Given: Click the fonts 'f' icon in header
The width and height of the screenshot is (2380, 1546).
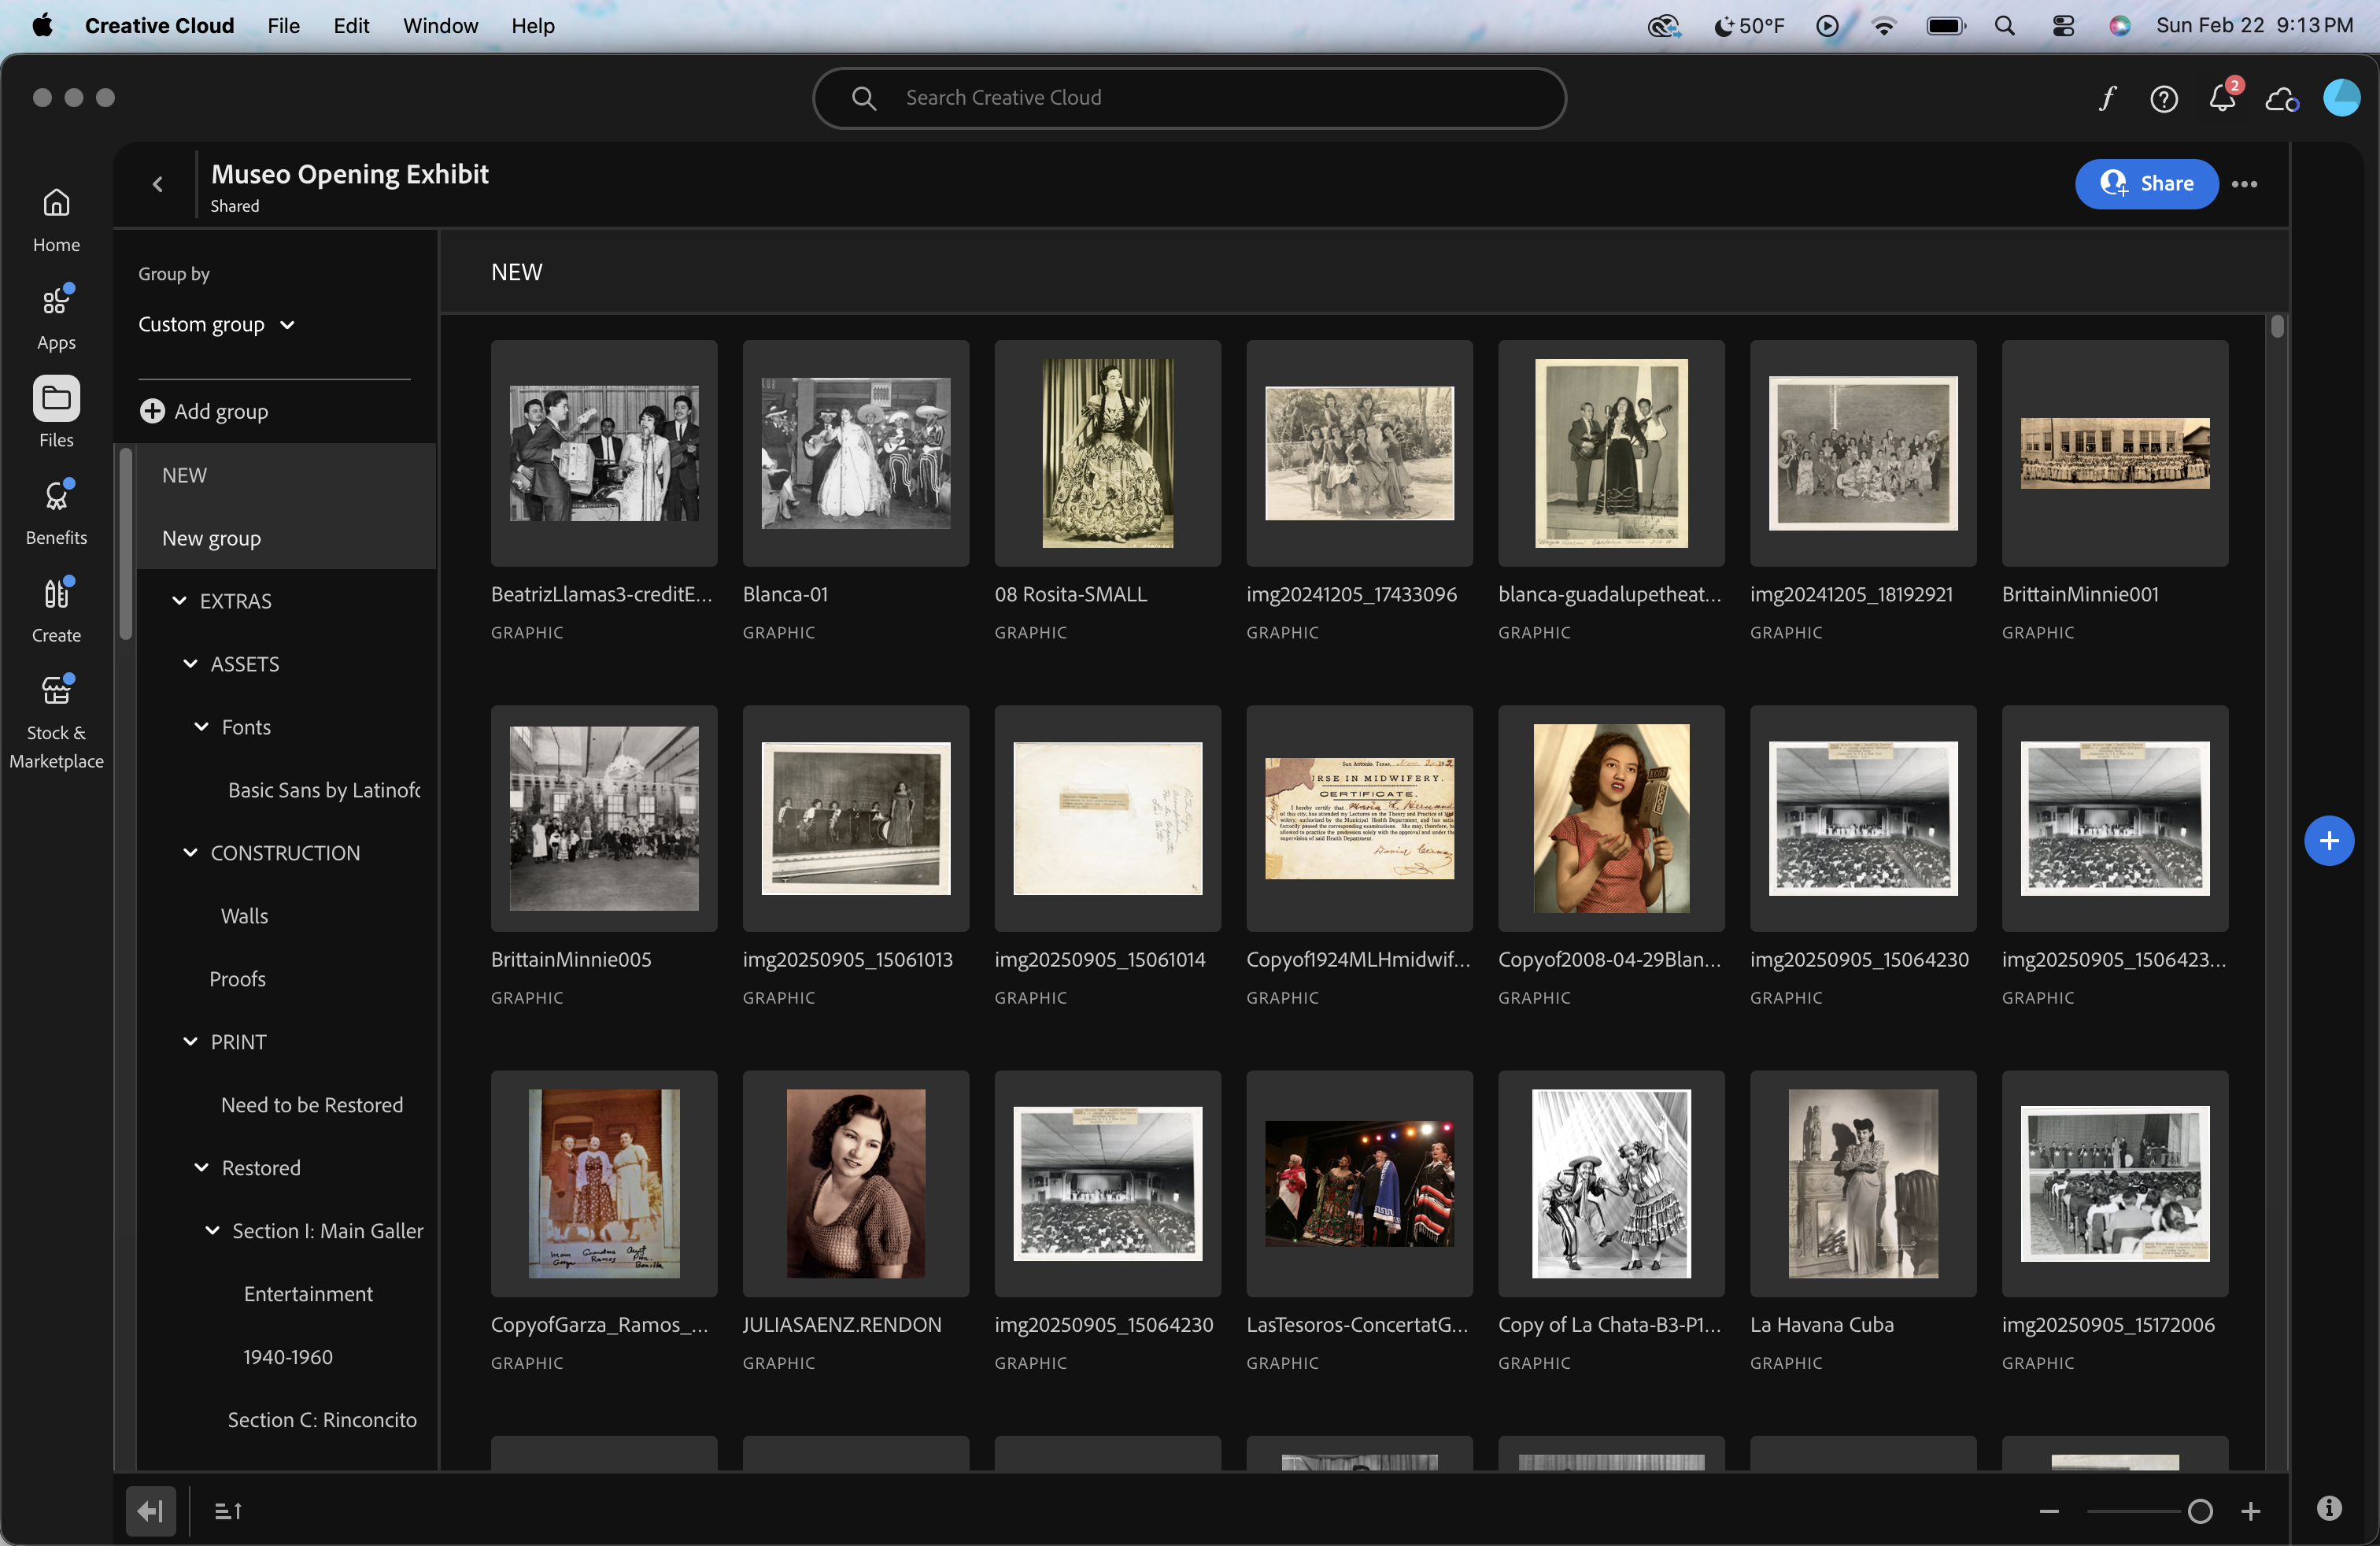Looking at the screenshot, I should click(x=2107, y=98).
